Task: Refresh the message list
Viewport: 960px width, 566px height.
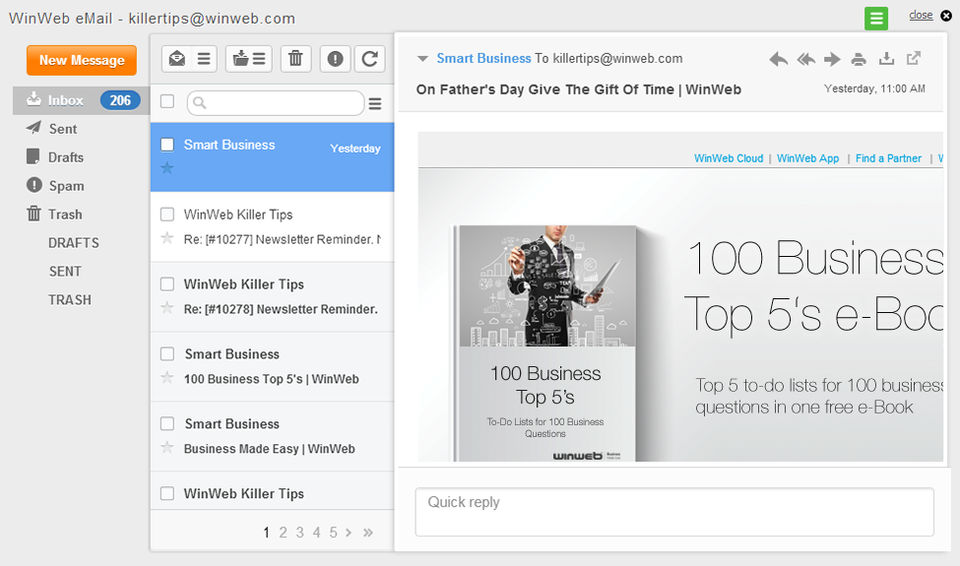Action: click(x=369, y=59)
